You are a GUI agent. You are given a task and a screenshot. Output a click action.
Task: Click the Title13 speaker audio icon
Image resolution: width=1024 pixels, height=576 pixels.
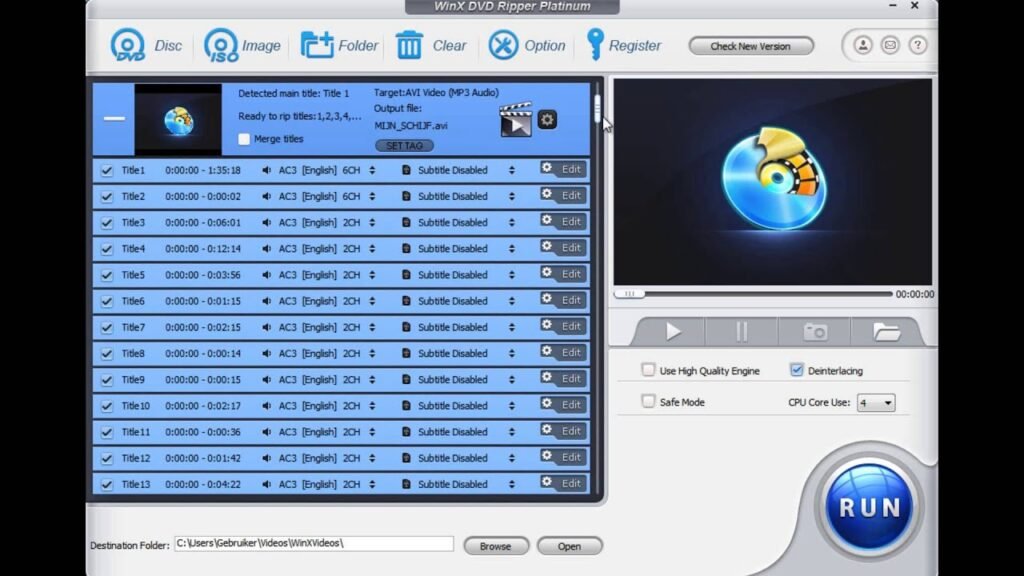tap(266, 484)
